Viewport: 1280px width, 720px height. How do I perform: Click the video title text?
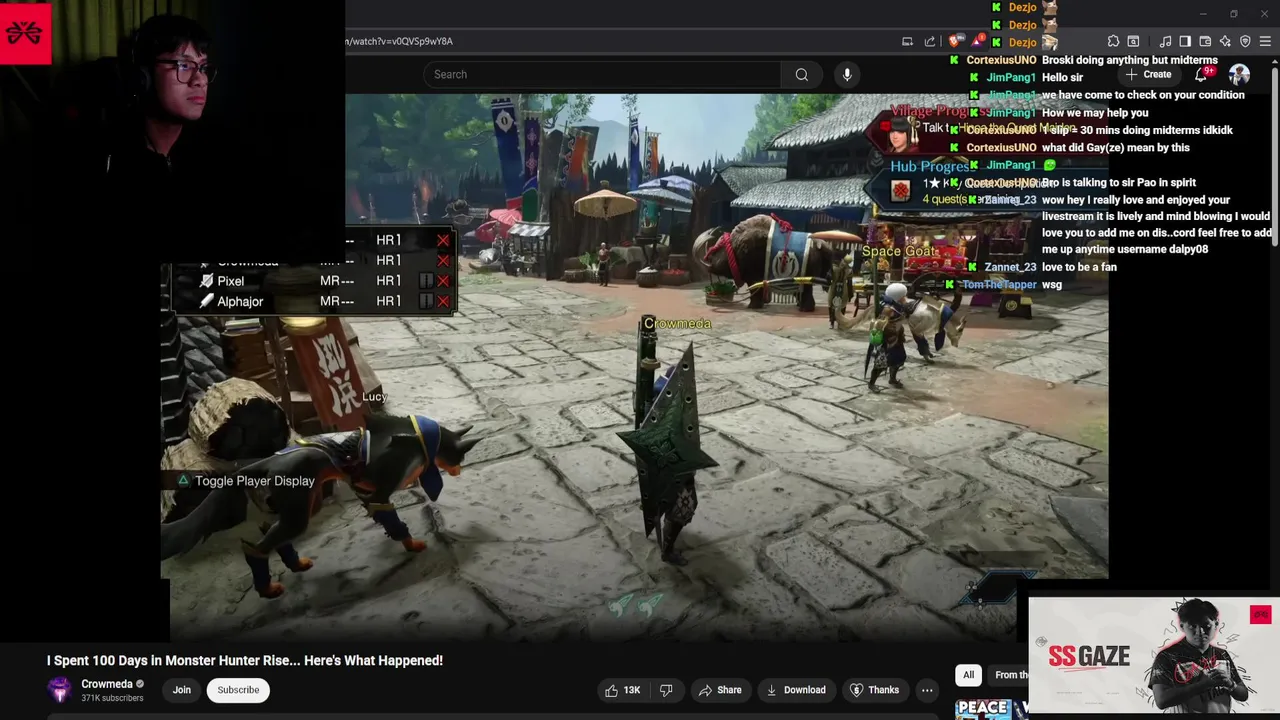[x=245, y=660]
